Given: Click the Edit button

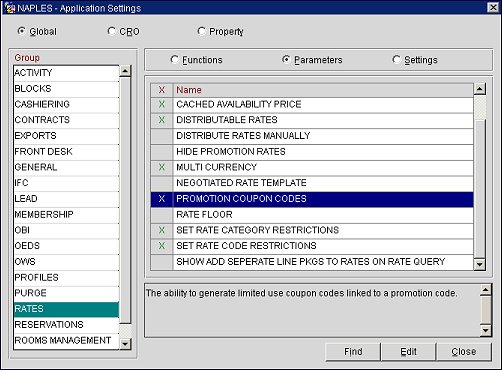Looking at the screenshot, I should point(408,352).
